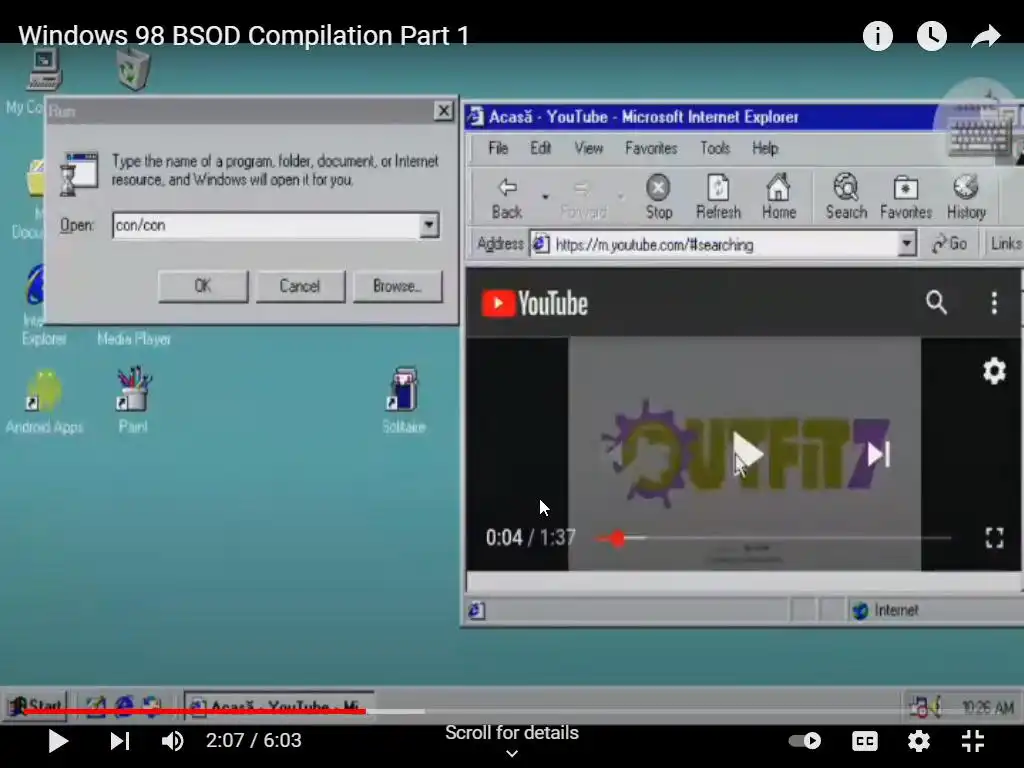The height and width of the screenshot is (768, 1024).
Task: Click the taskbar clock showing 10:26 AM
Action: 987,707
